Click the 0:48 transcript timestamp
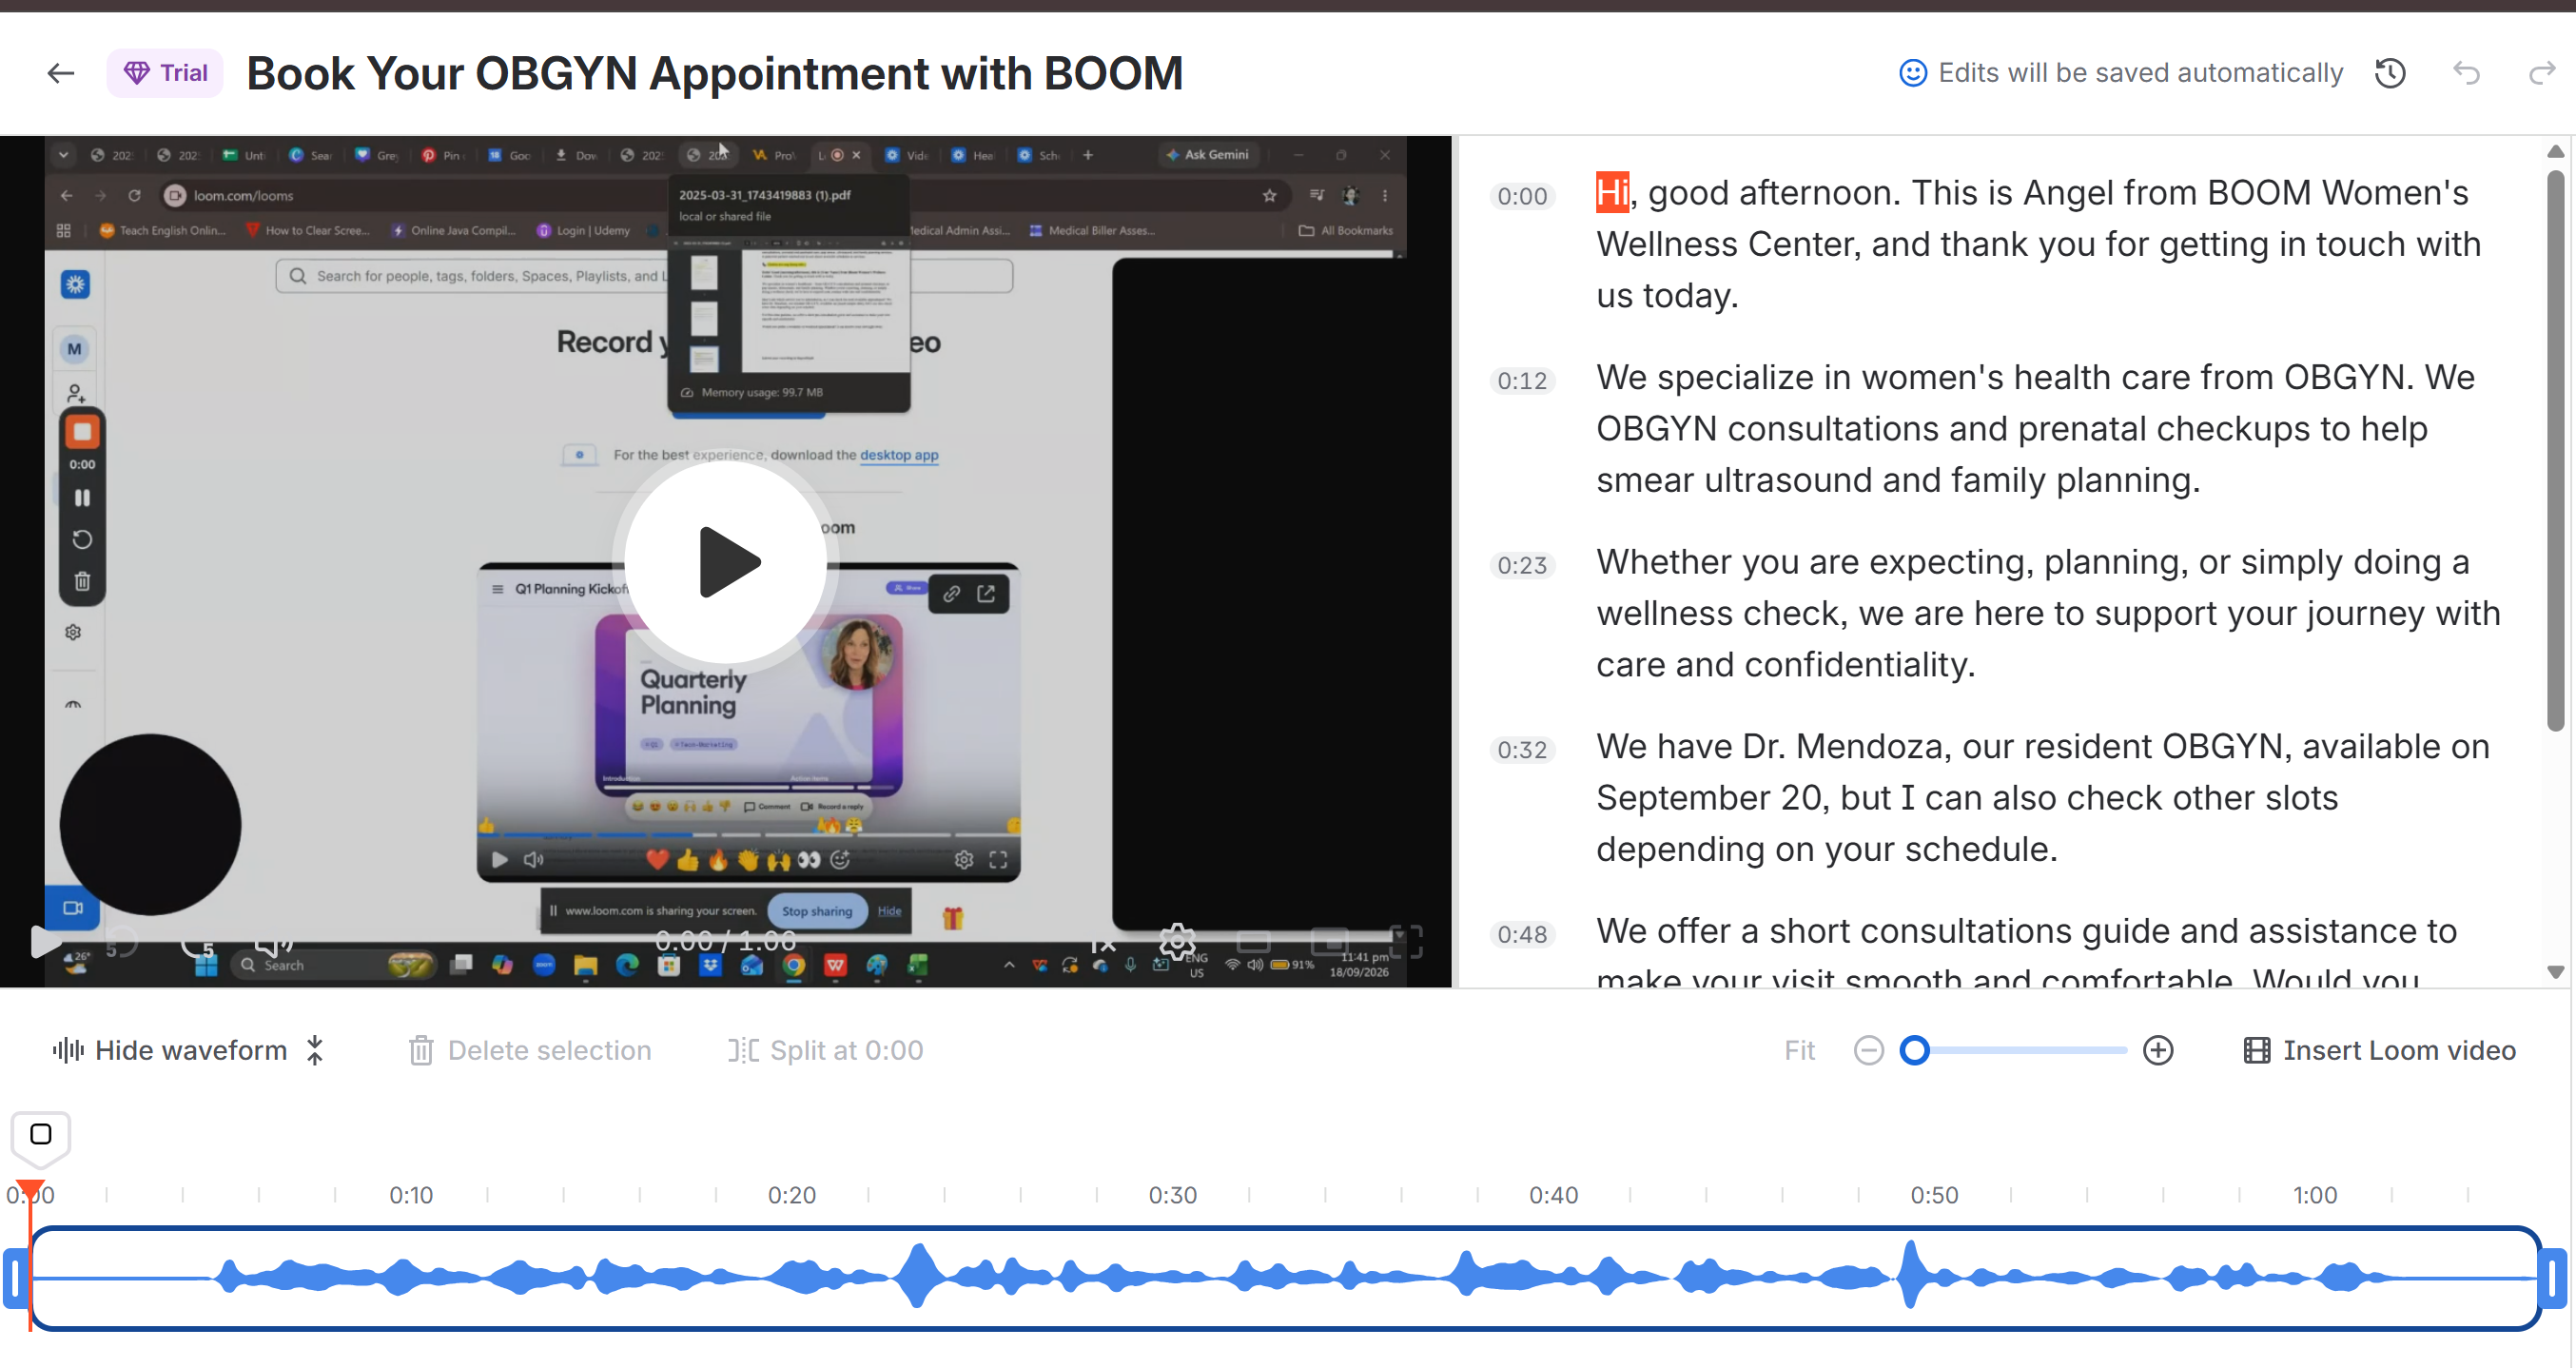Screen dimensions: 2576x1368 [1522, 935]
